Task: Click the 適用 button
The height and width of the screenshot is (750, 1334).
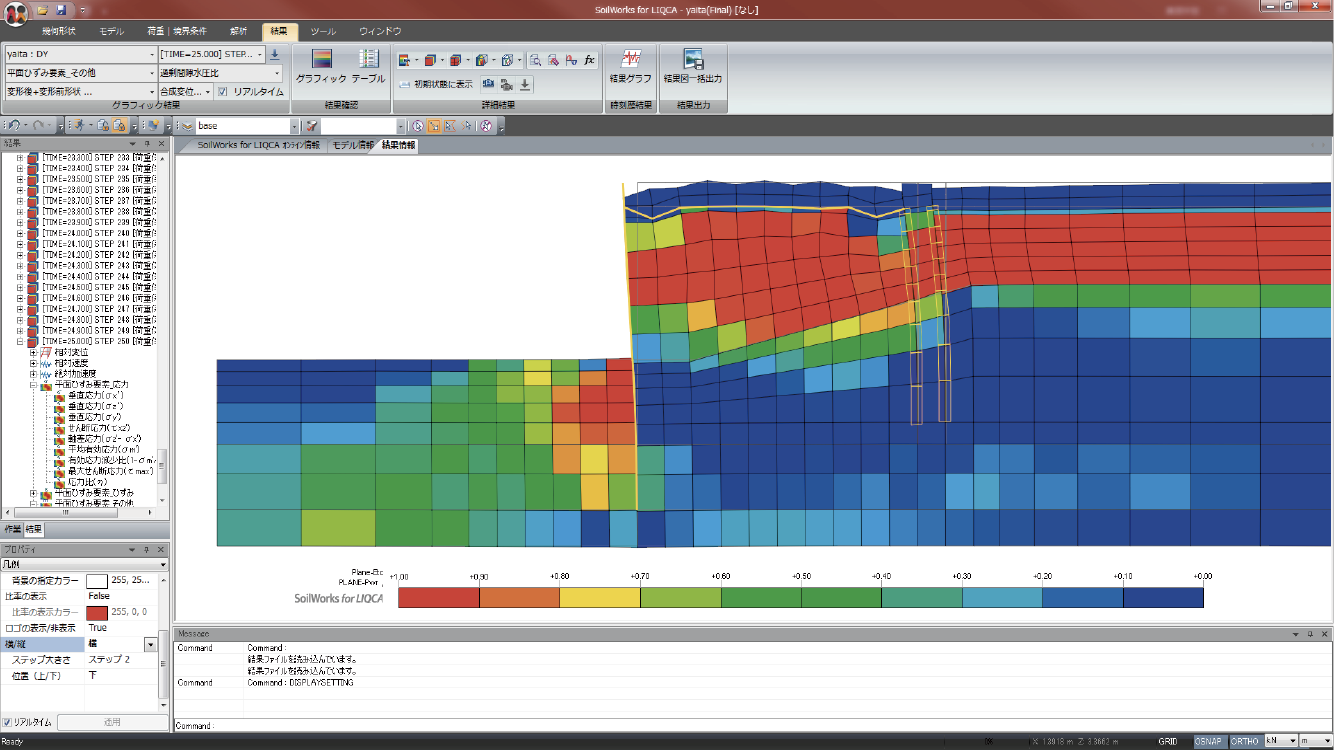Action: (x=112, y=722)
